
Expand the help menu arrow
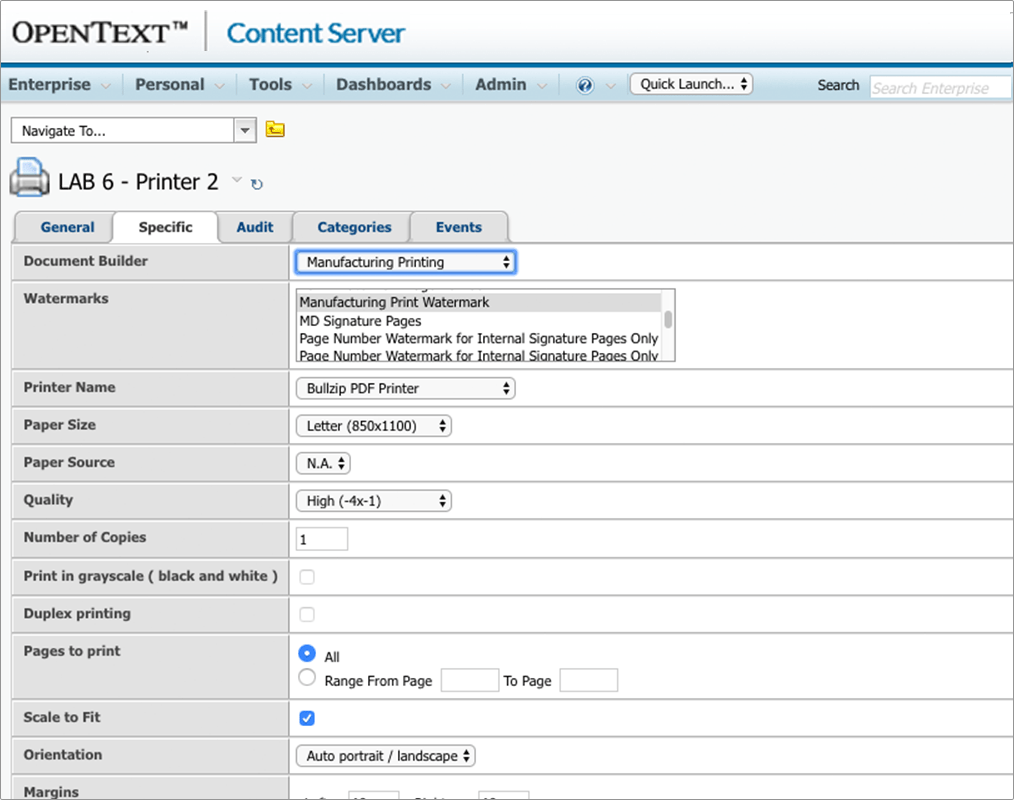coord(610,86)
